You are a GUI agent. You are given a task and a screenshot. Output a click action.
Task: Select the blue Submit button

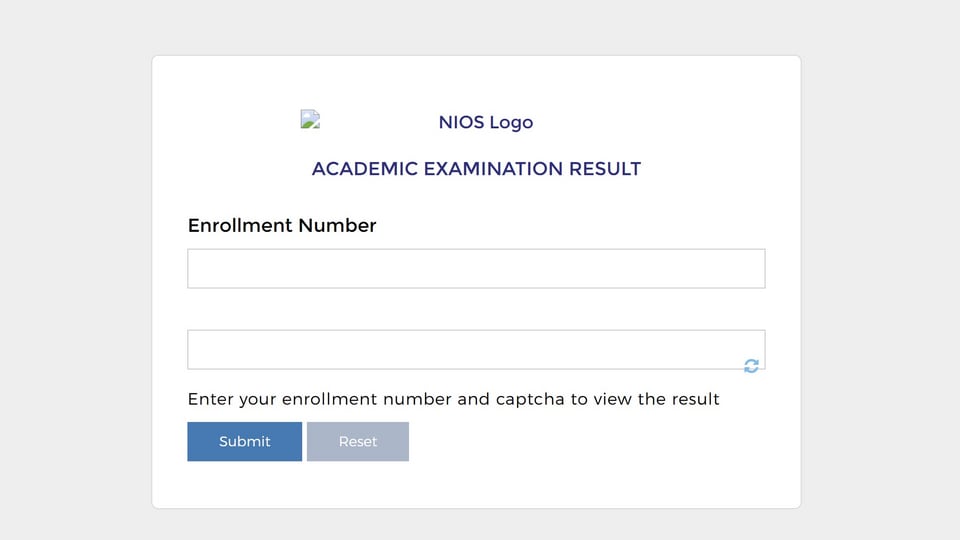coord(244,441)
